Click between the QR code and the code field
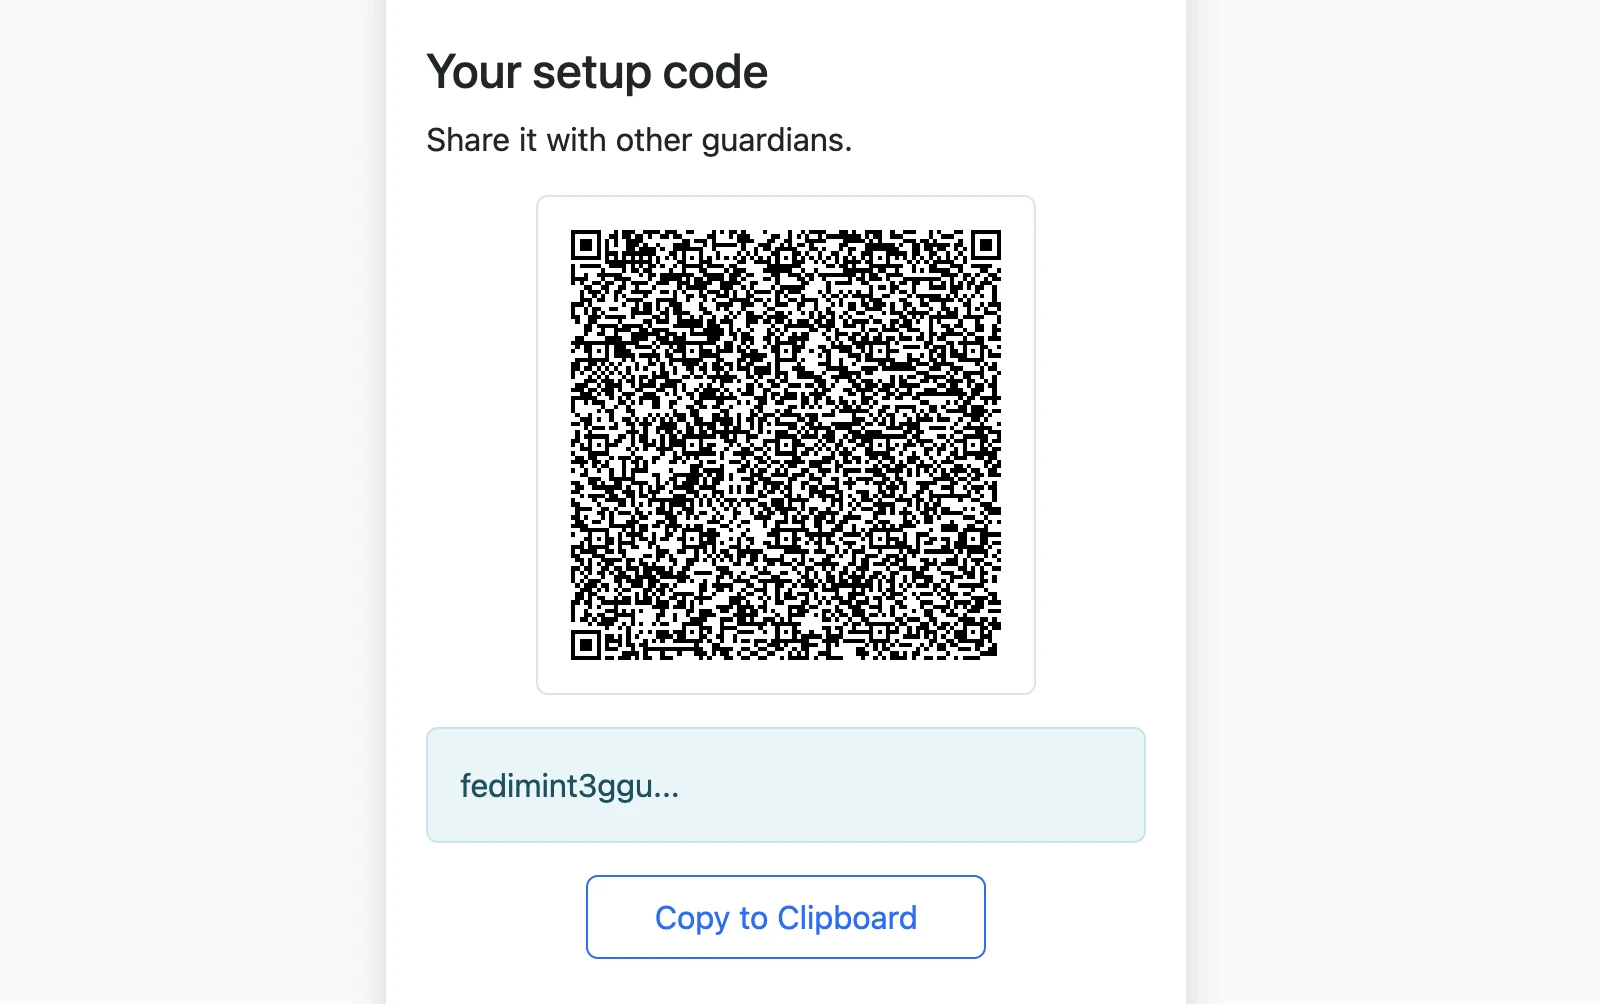The width and height of the screenshot is (1600, 1004). pos(786,710)
